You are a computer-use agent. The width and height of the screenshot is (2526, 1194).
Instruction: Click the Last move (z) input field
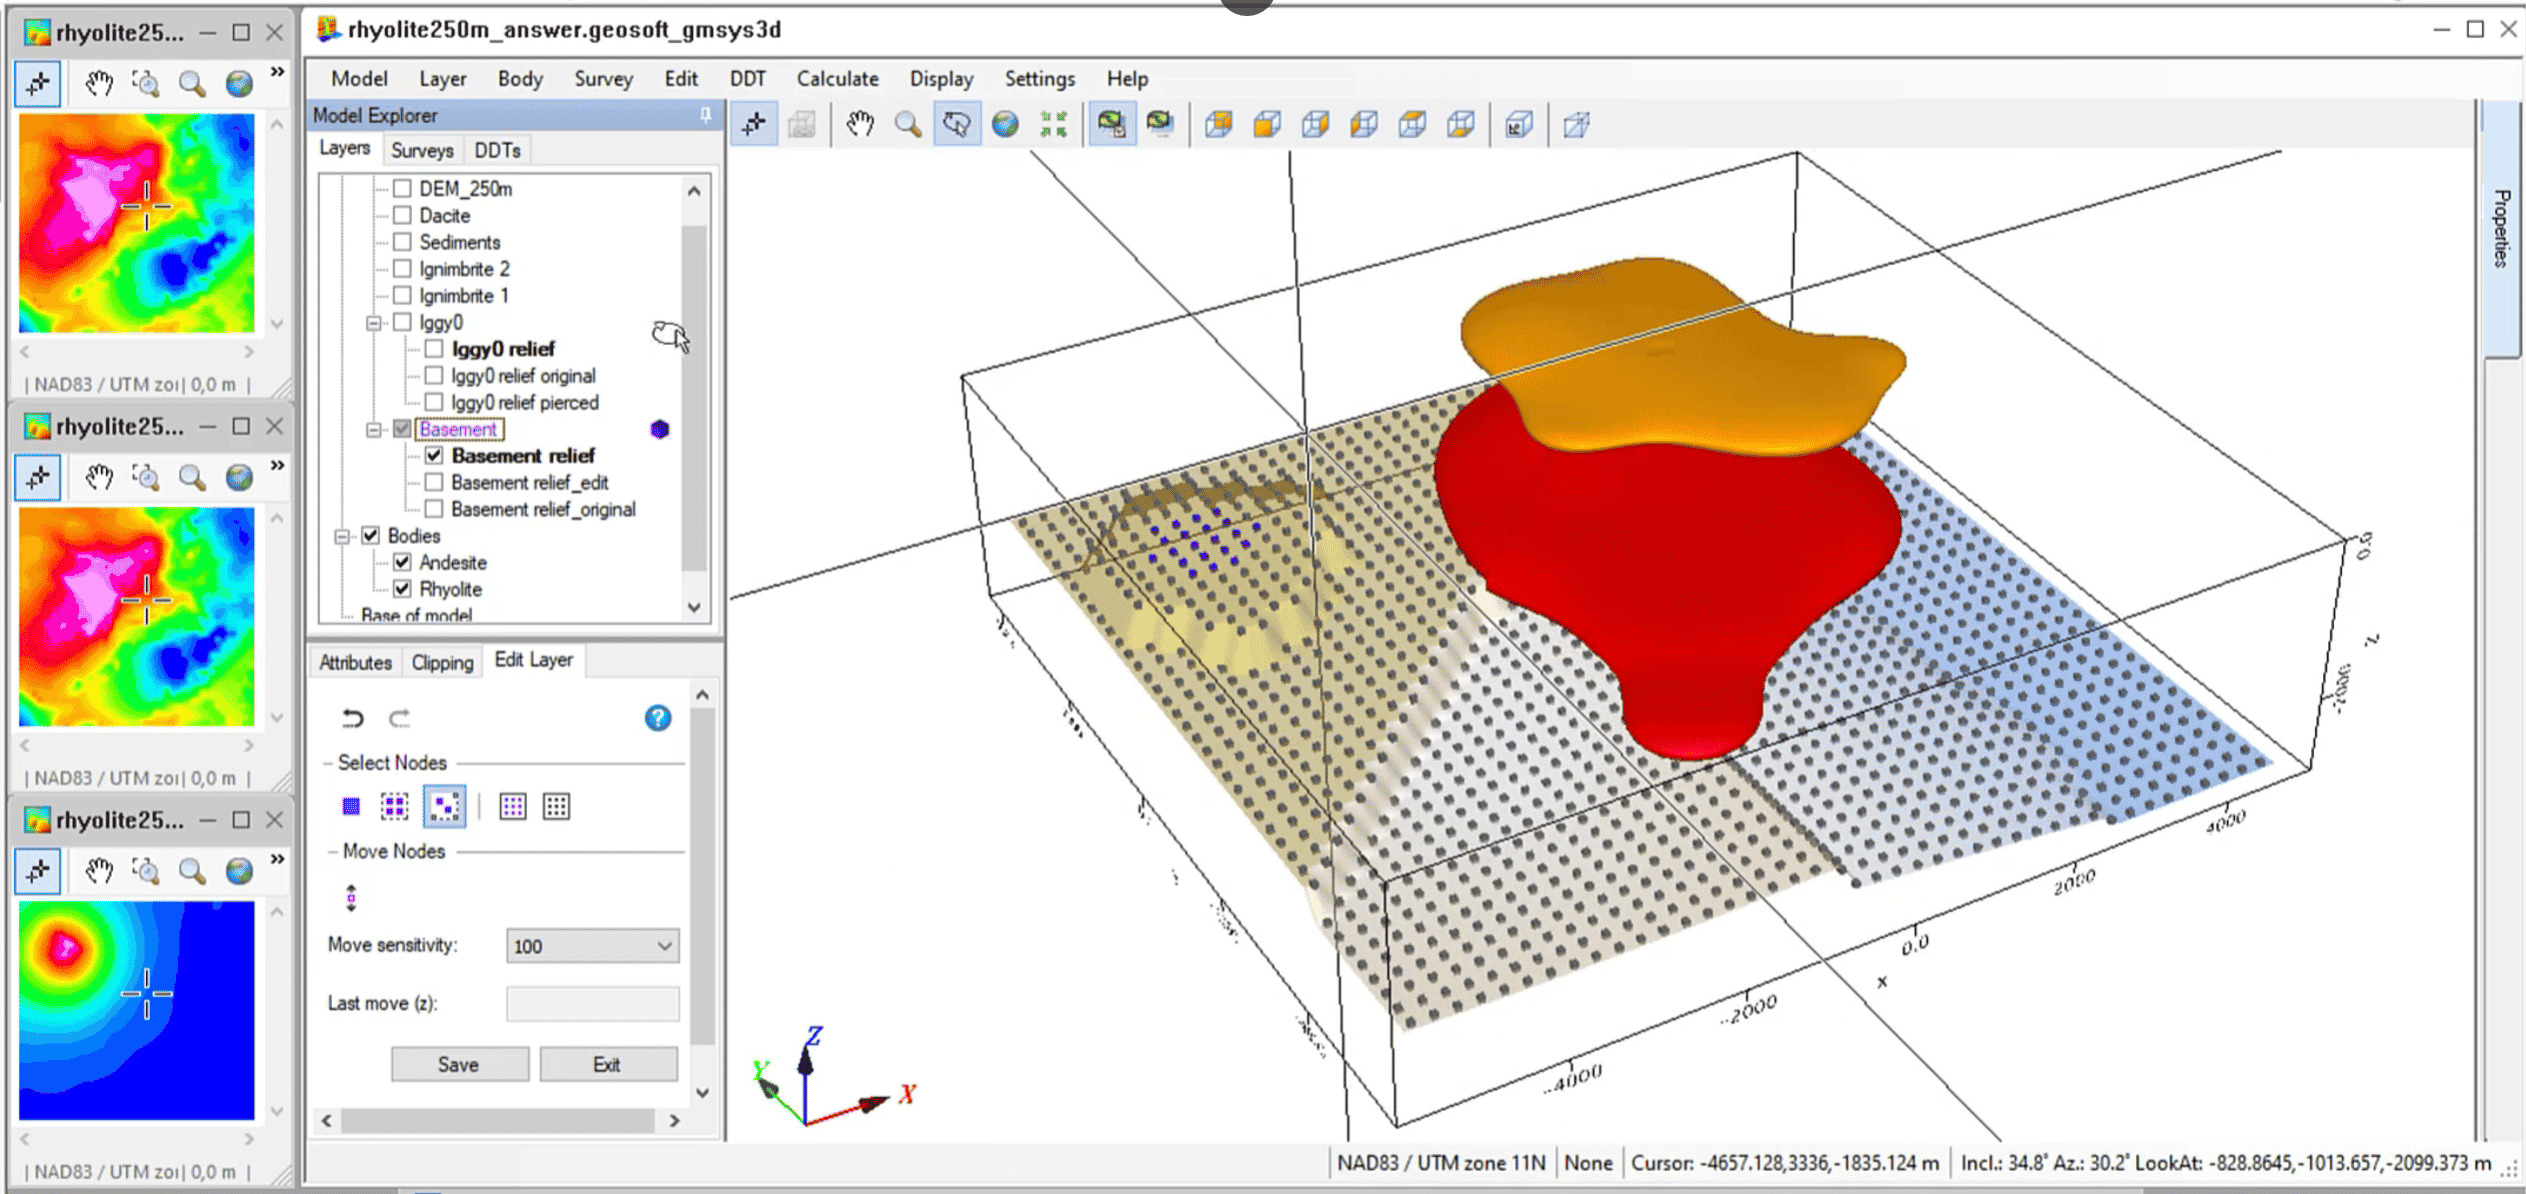point(594,1002)
